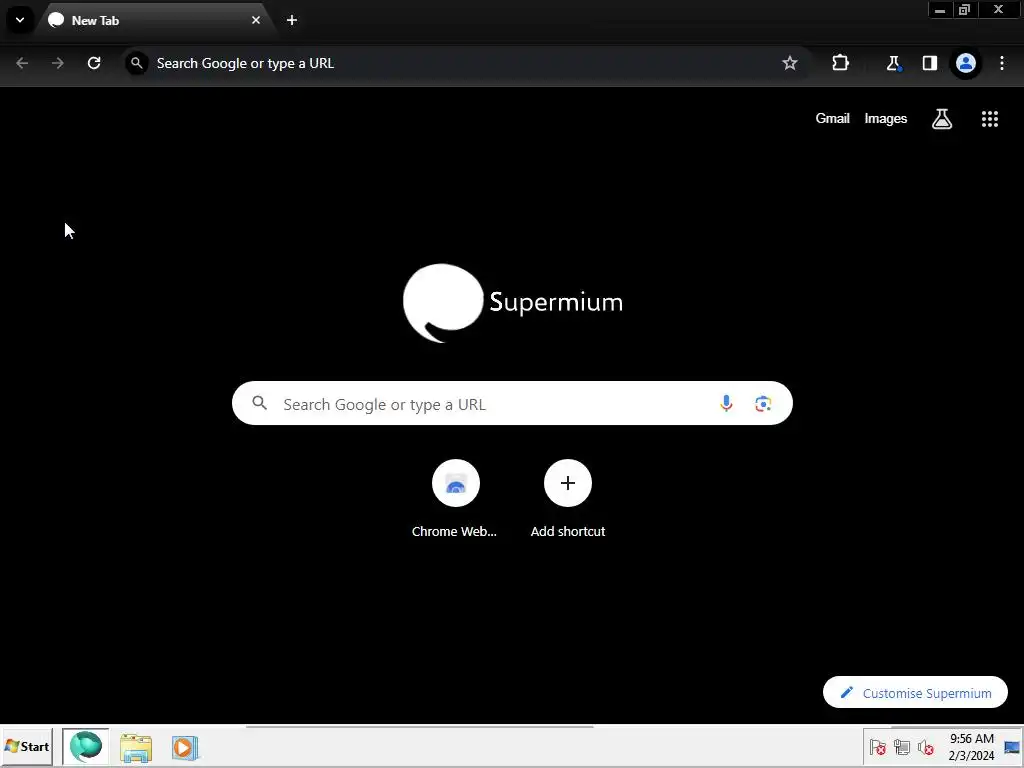The width and height of the screenshot is (1024, 768).
Task: Close the New Tab tab
Action: click(255, 20)
